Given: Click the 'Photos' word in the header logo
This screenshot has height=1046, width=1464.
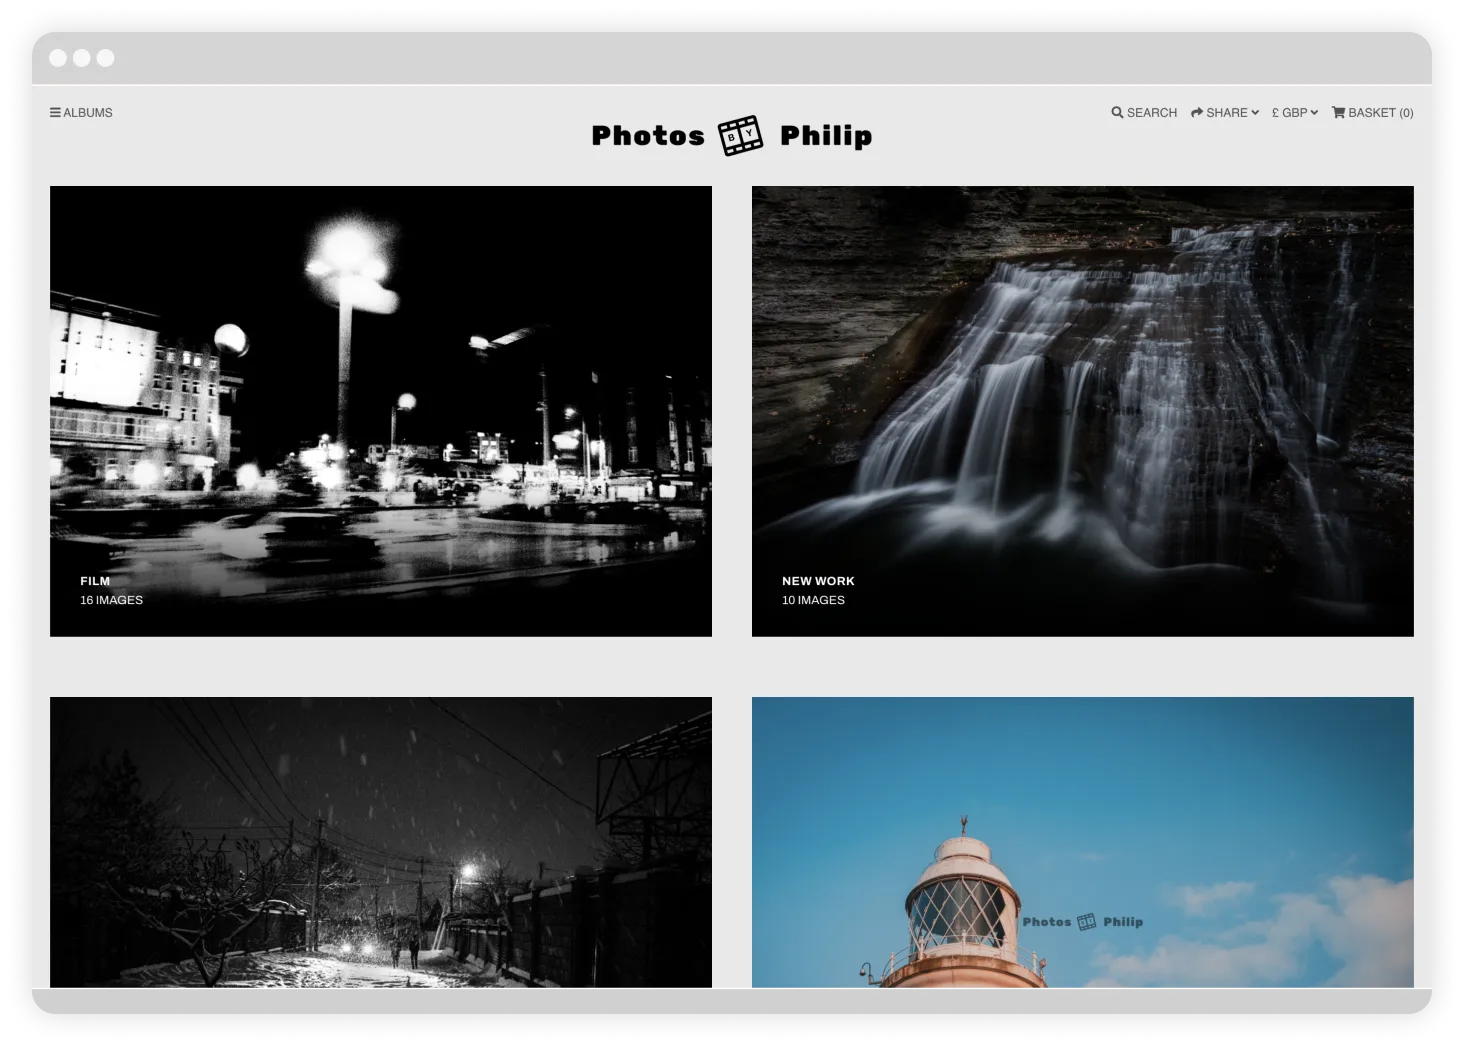Looking at the screenshot, I should pyautogui.click(x=648, y=136).
